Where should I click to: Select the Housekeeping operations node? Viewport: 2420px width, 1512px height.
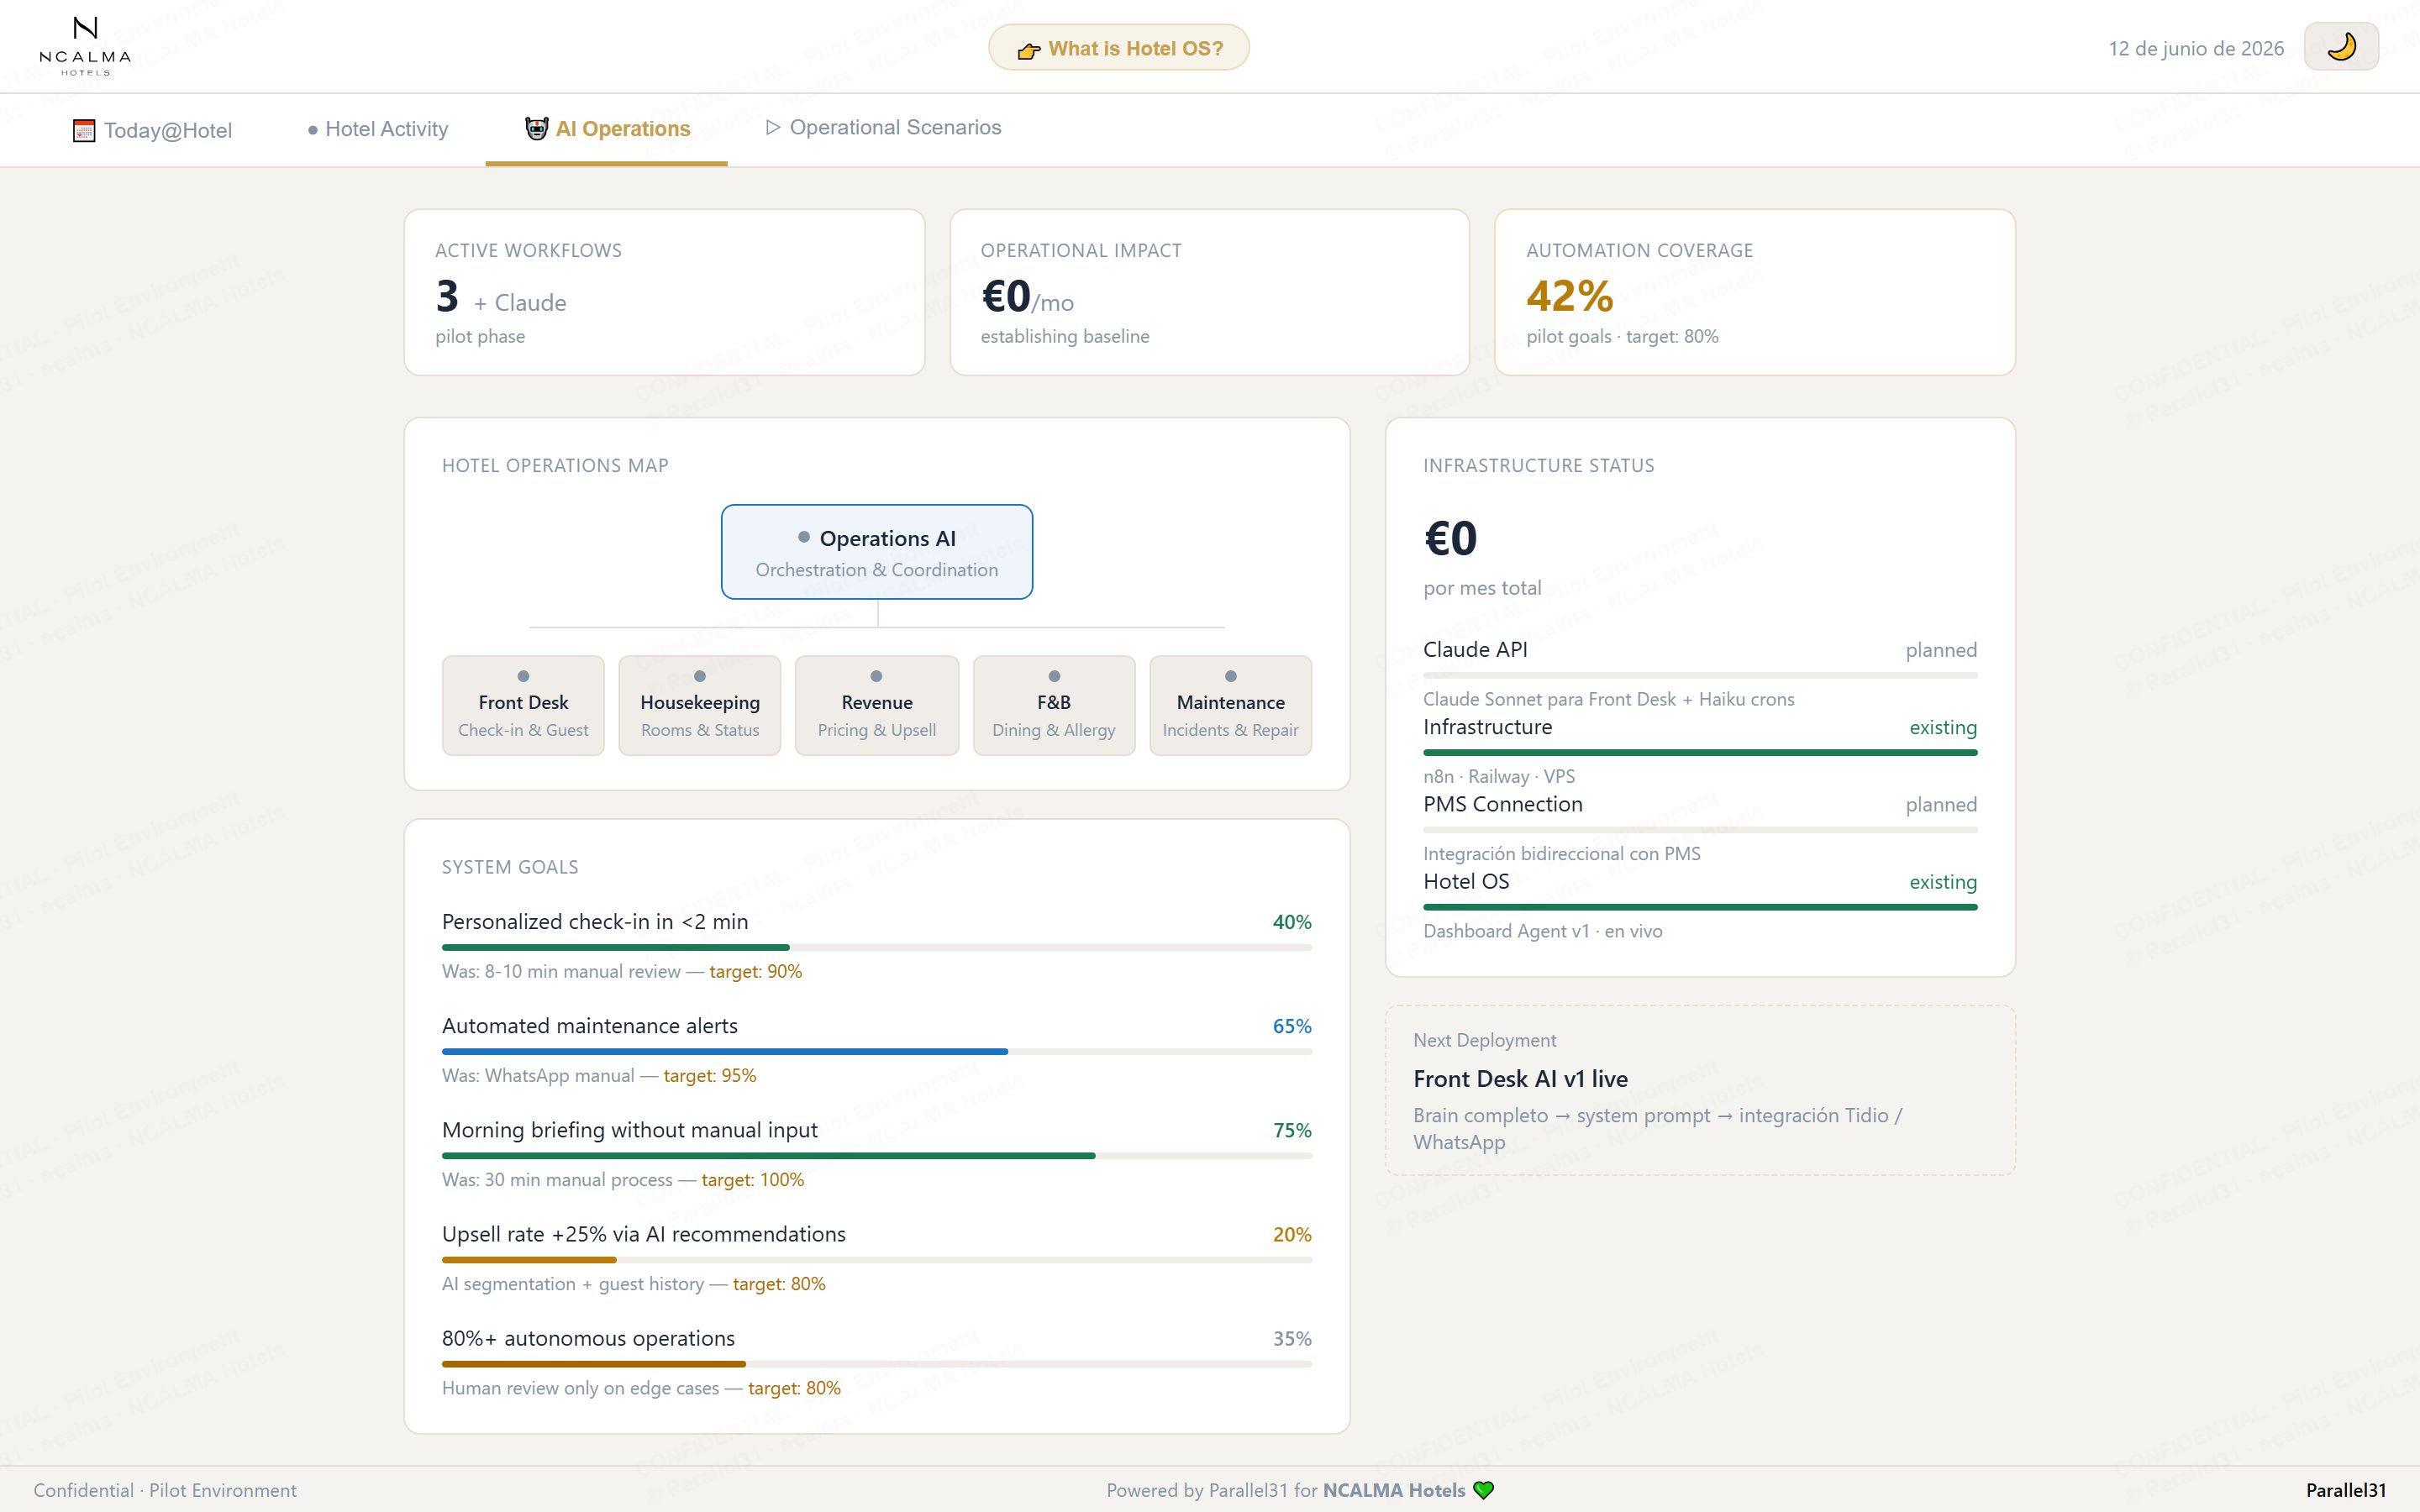(x=700, y=706)
